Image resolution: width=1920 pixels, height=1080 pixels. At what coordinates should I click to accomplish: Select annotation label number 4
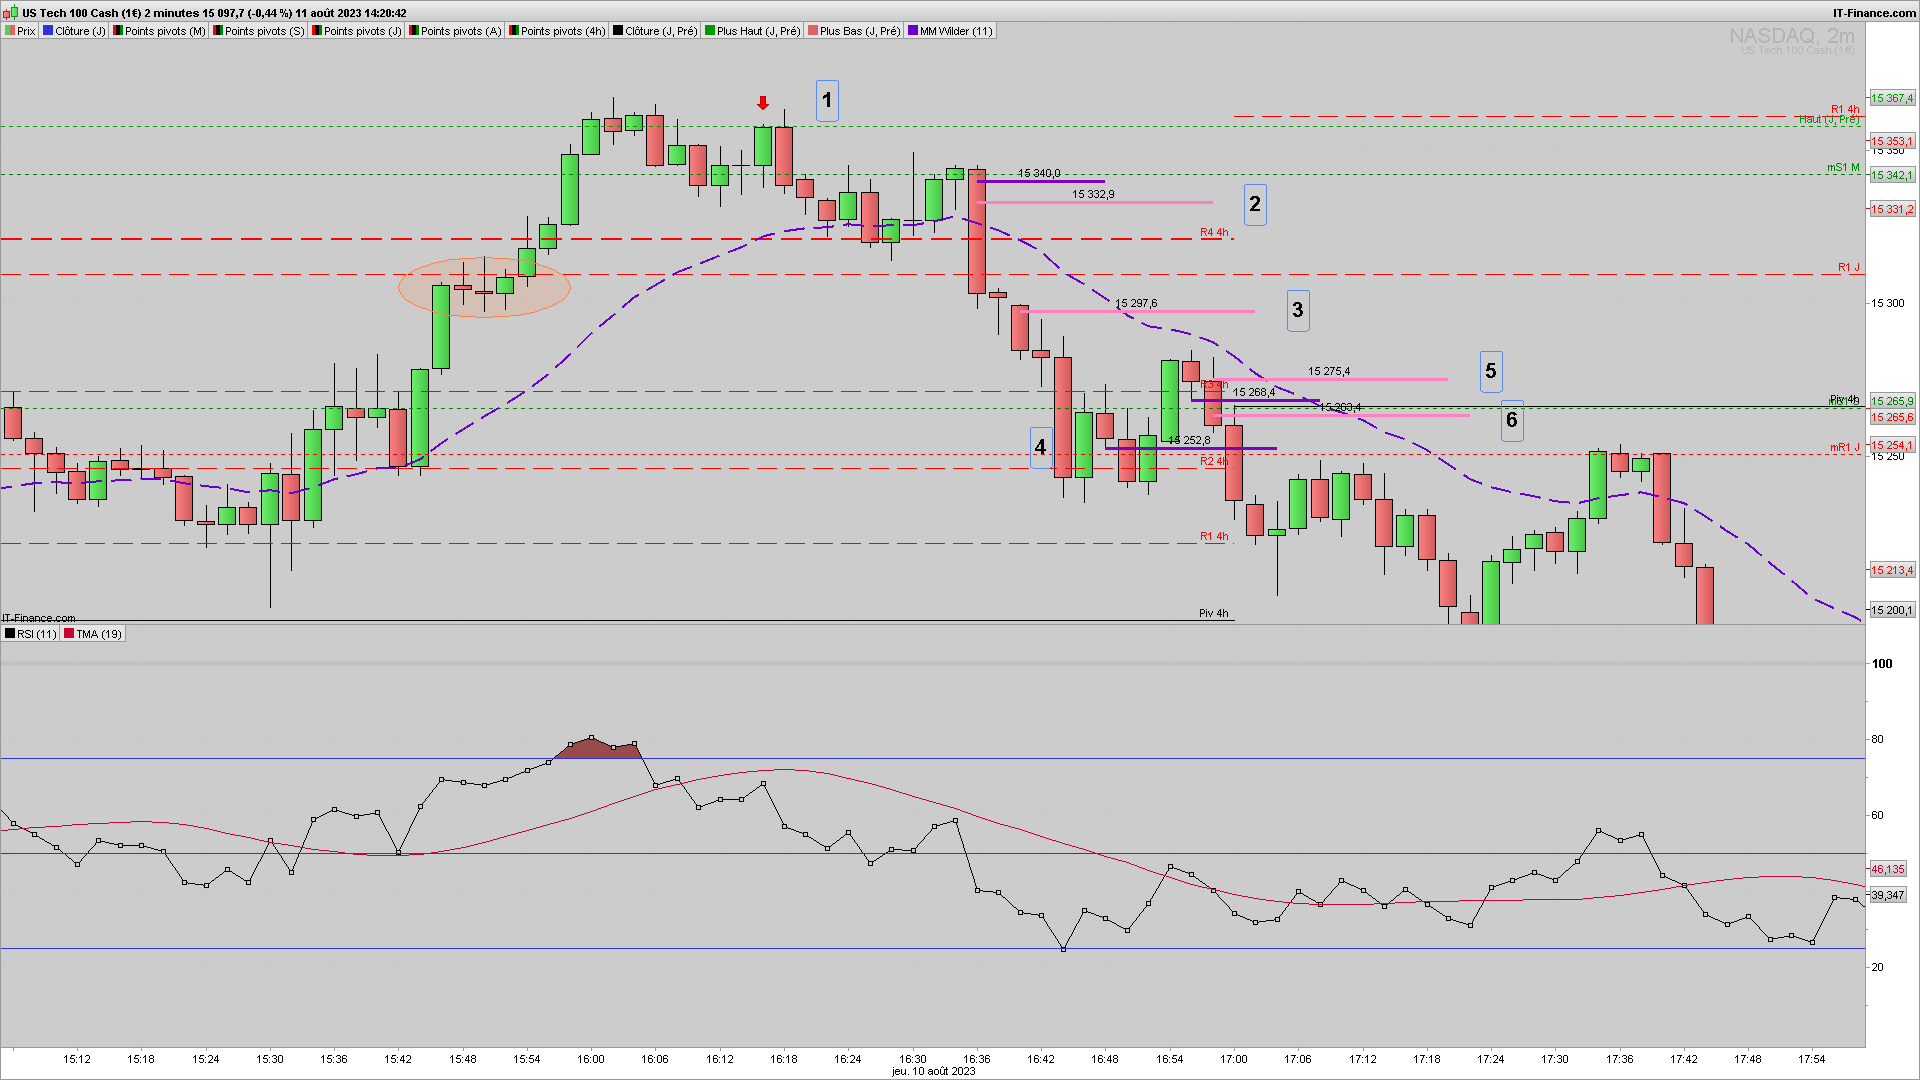tap(1040, 447)
